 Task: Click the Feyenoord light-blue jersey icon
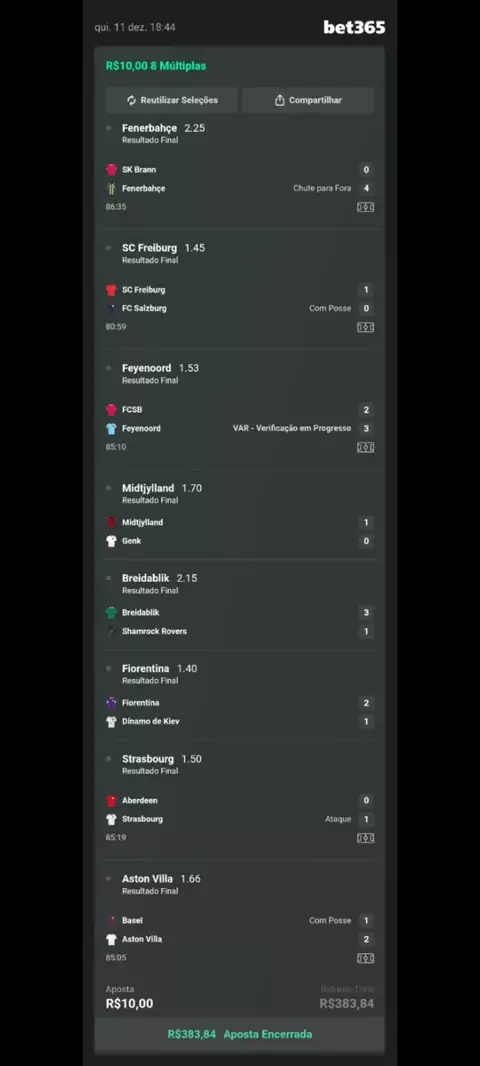[x=112, y=429]
